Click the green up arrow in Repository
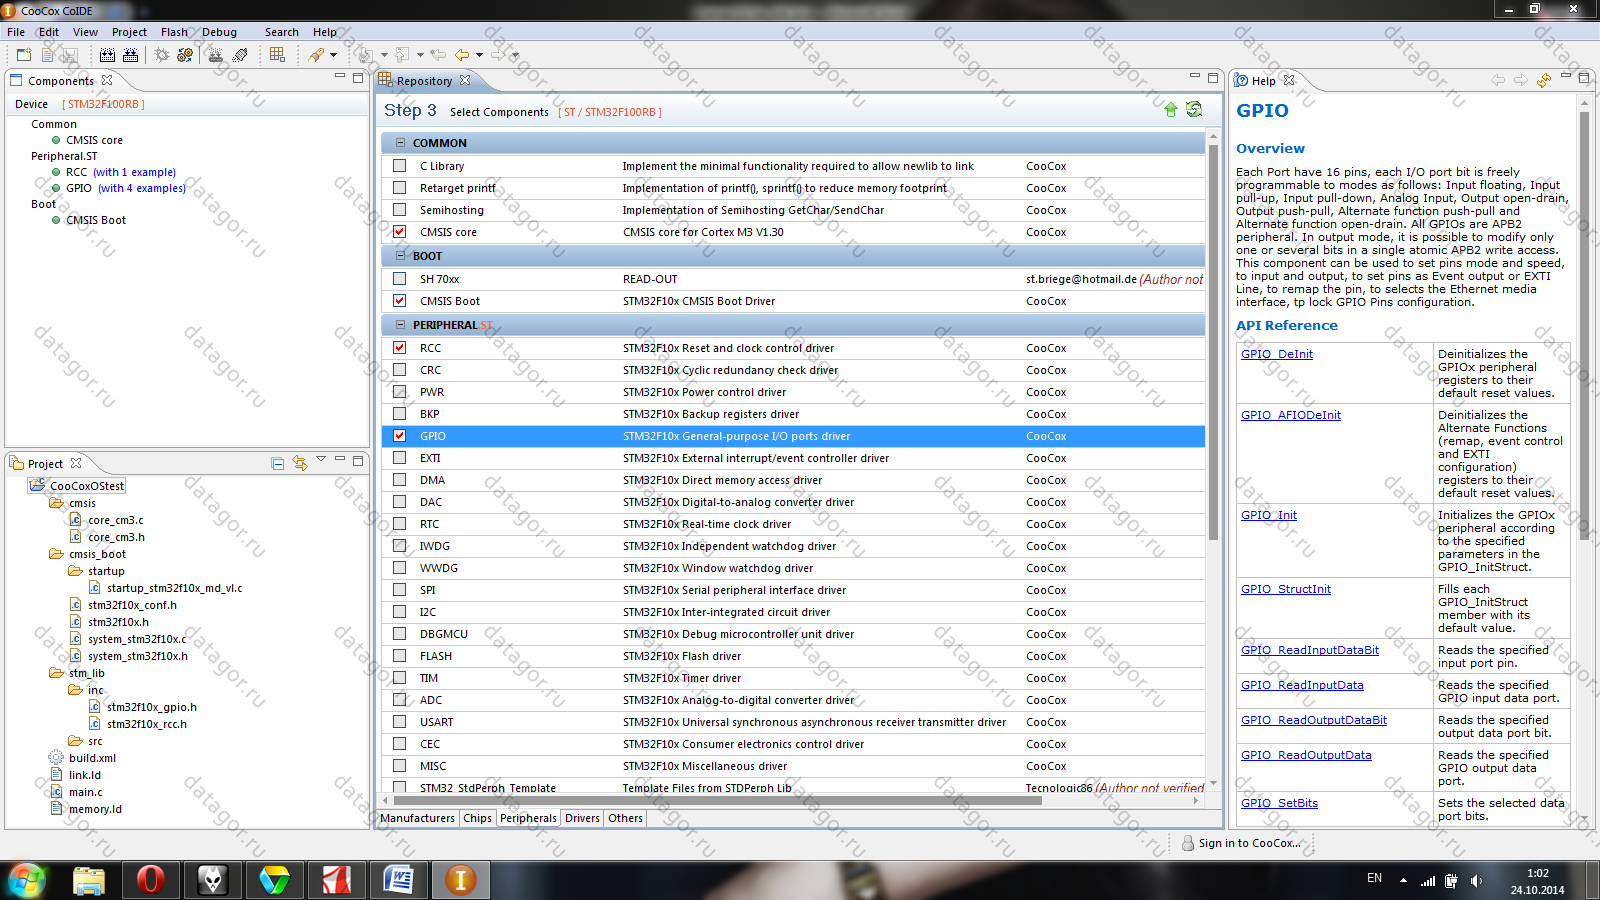 click(1171, 110)
